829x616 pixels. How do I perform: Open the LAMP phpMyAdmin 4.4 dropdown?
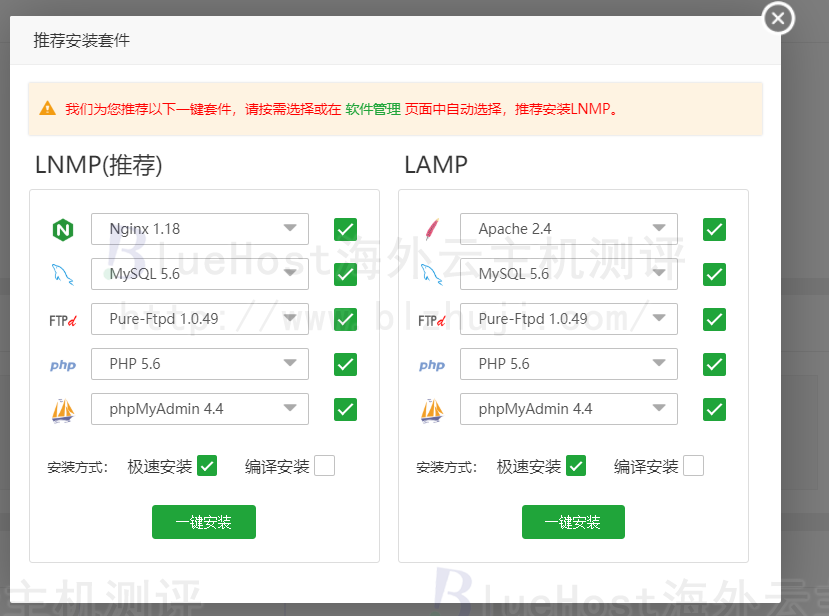click(569, 409)
